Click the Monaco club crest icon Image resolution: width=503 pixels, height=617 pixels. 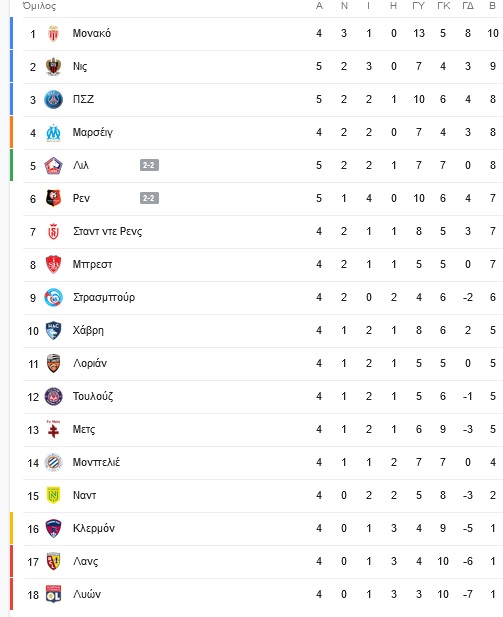click(x=54, y=33)
